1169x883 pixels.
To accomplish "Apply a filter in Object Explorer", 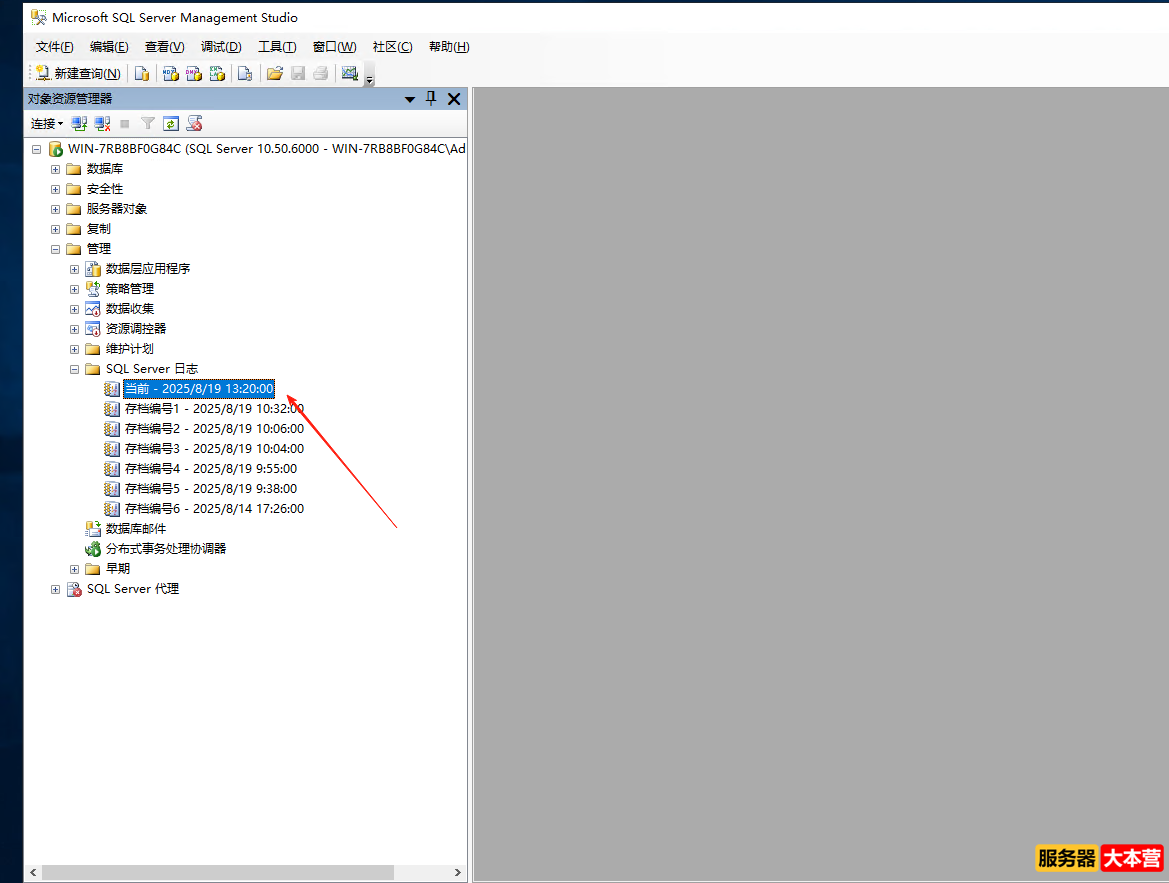I will click(147, 123).
